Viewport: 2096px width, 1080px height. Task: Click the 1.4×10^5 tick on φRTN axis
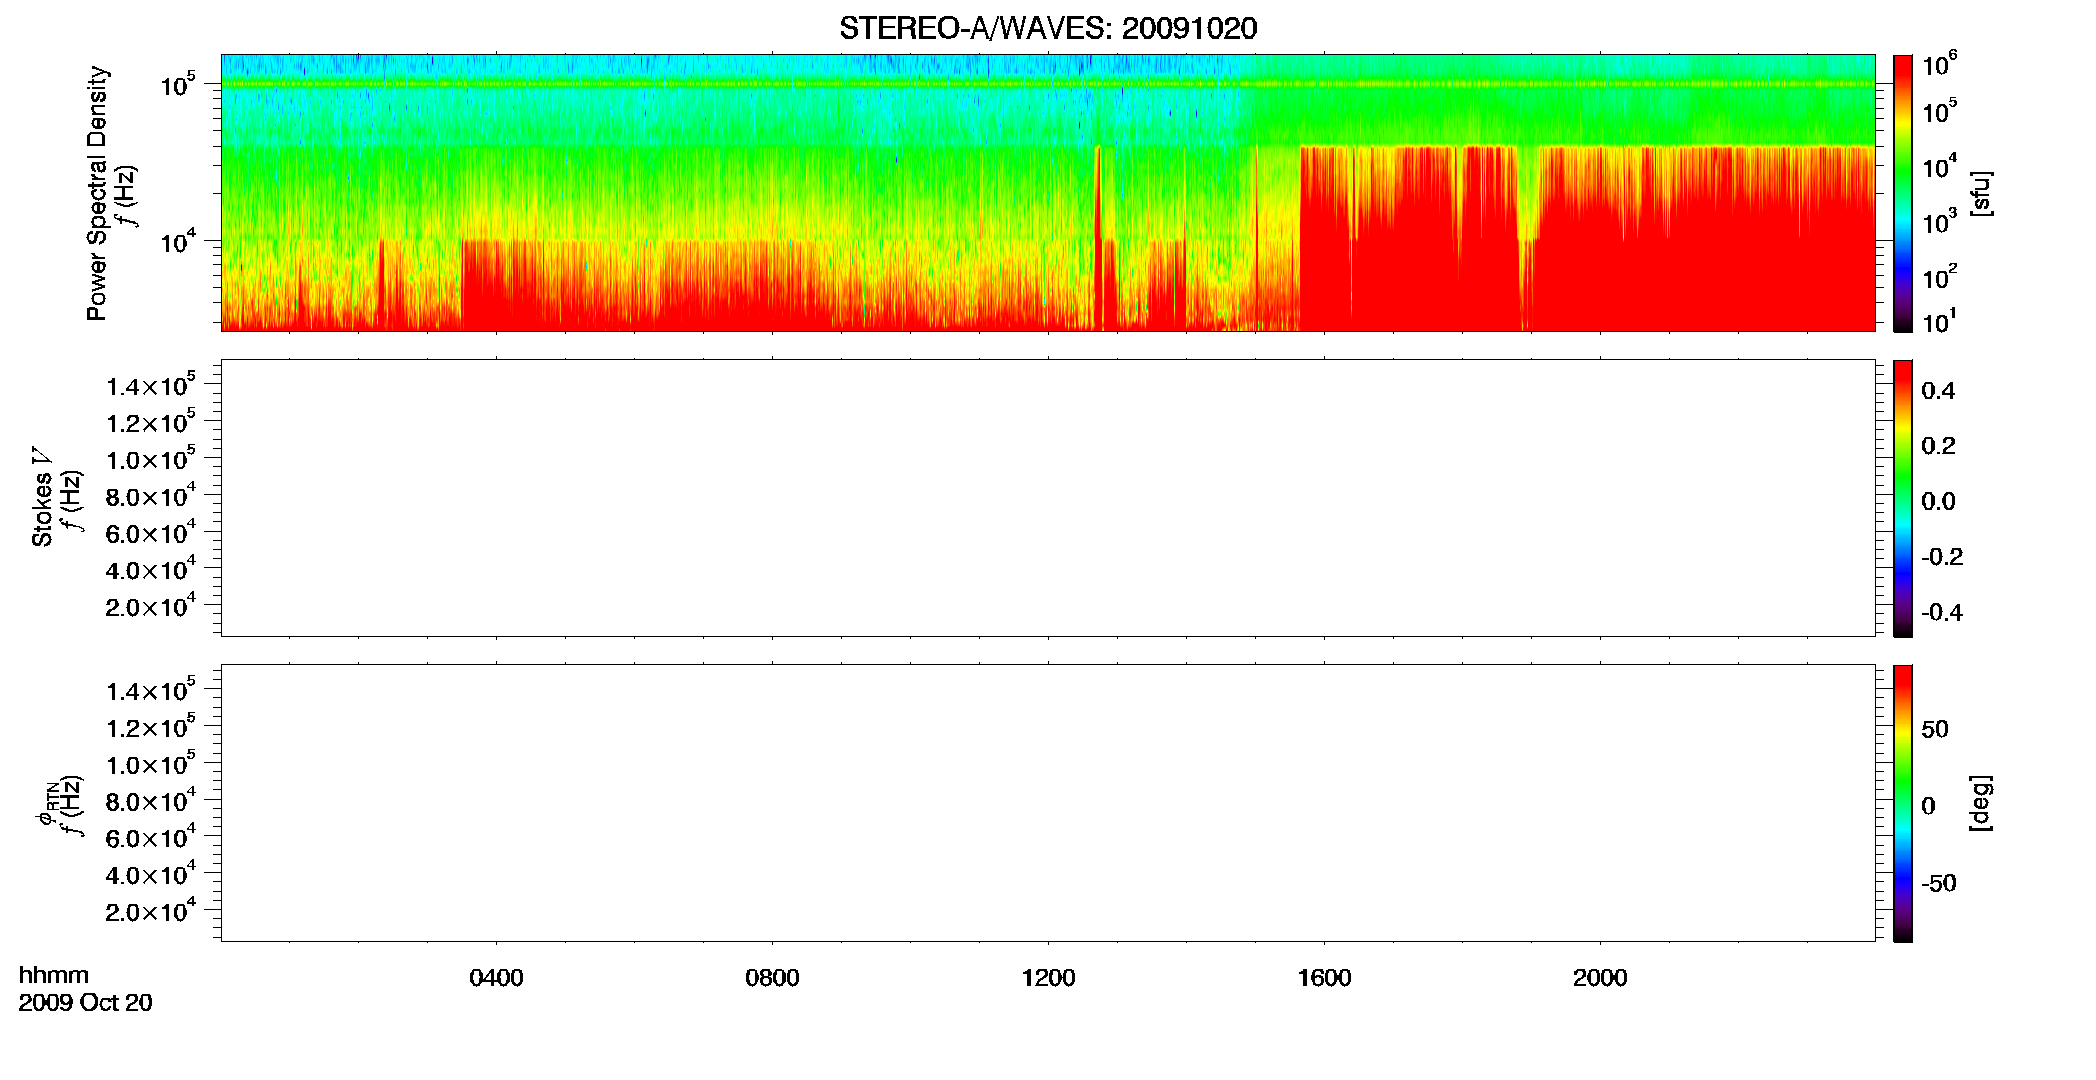[151, 690]
